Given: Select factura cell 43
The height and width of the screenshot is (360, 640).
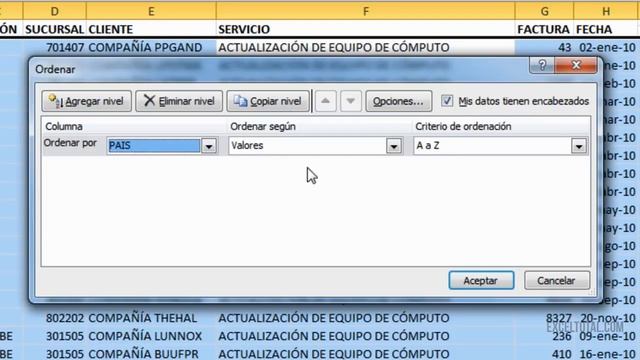Looking at the screenshot, I should click(544, 48).
